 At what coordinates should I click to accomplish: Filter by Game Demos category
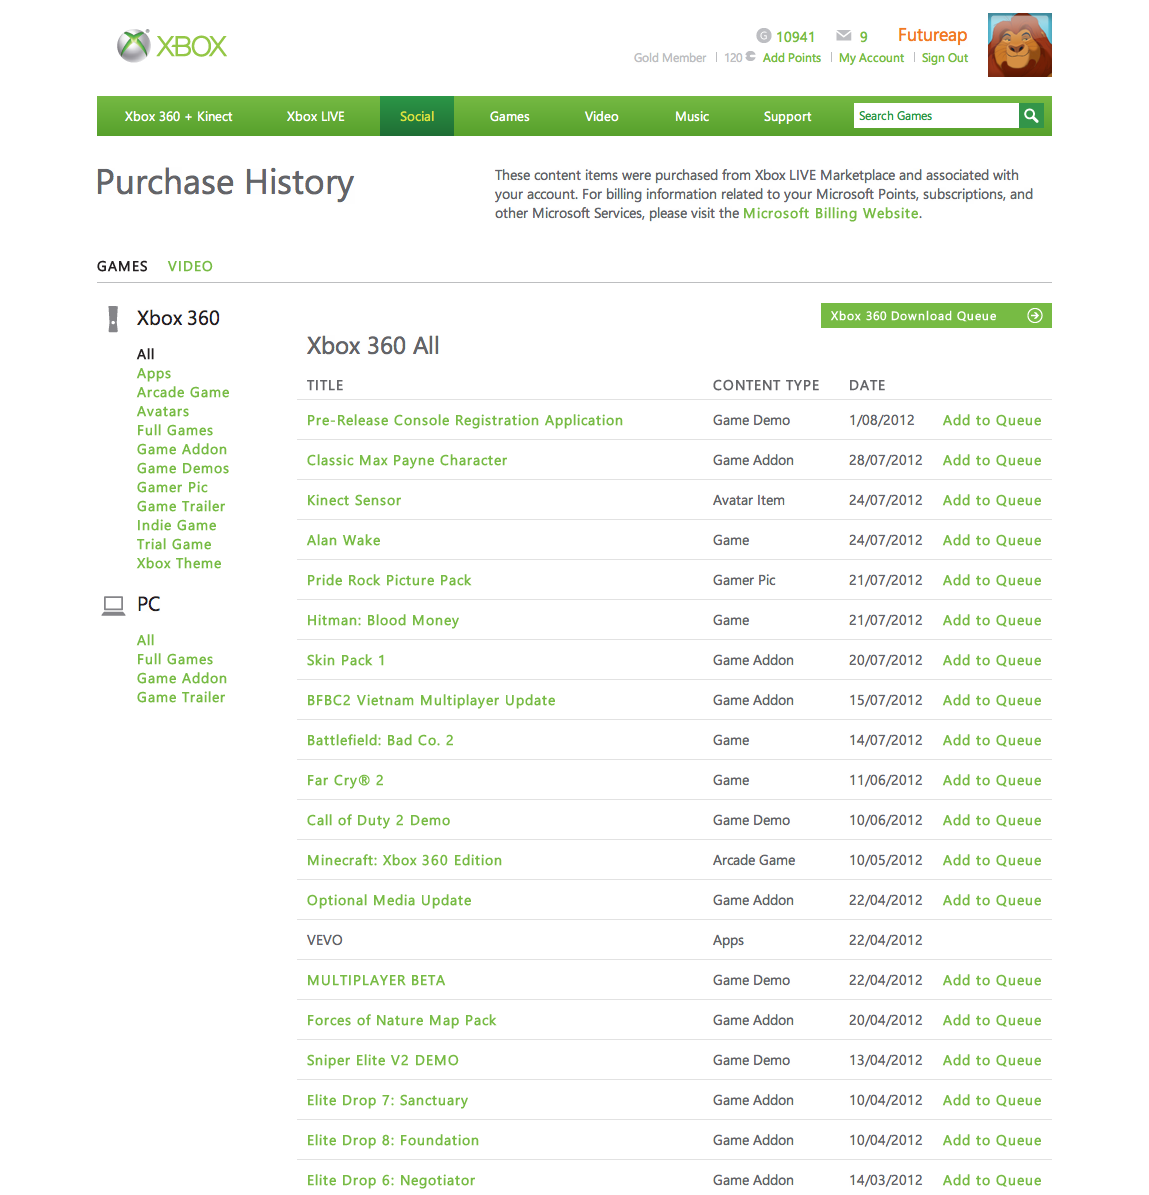183,469
